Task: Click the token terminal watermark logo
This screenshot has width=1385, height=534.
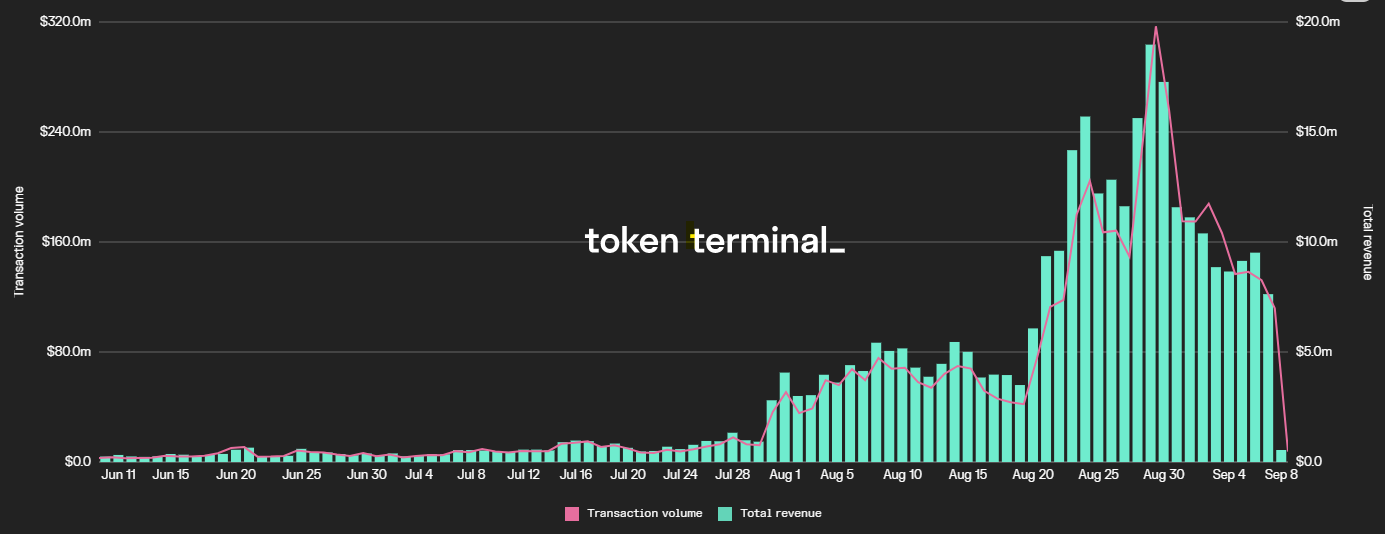Action: [x=714, y=240]
